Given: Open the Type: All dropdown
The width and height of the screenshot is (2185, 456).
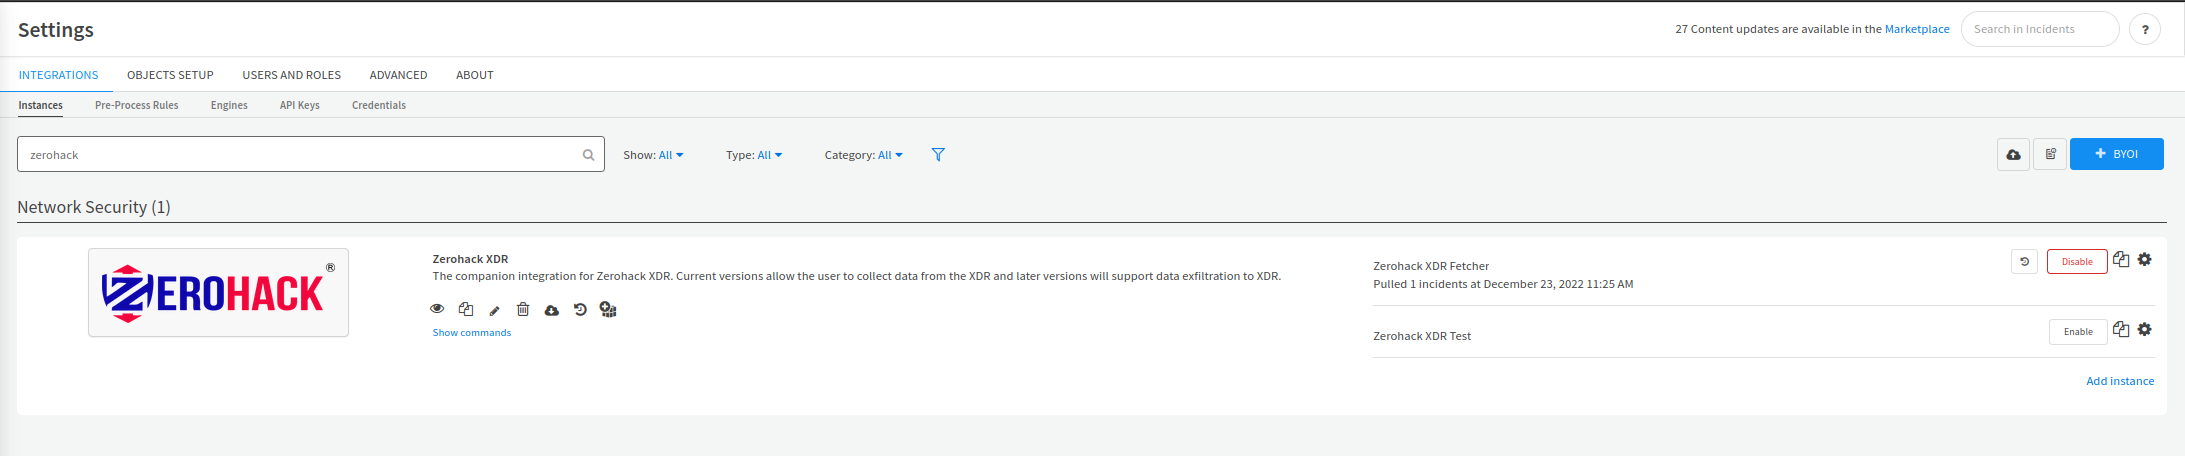Looking at the screenshot, I should (754, 155).
